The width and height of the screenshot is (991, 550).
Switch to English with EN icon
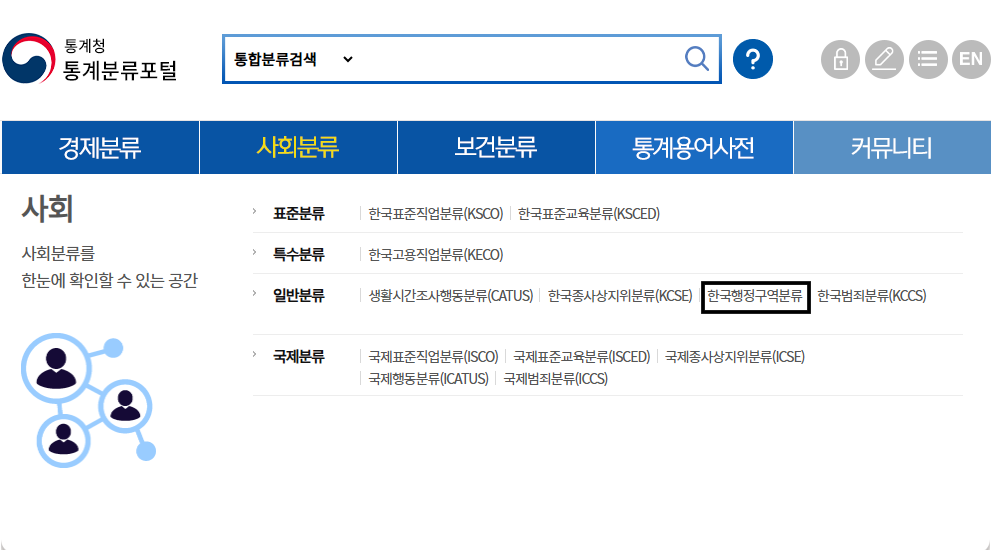970,59
